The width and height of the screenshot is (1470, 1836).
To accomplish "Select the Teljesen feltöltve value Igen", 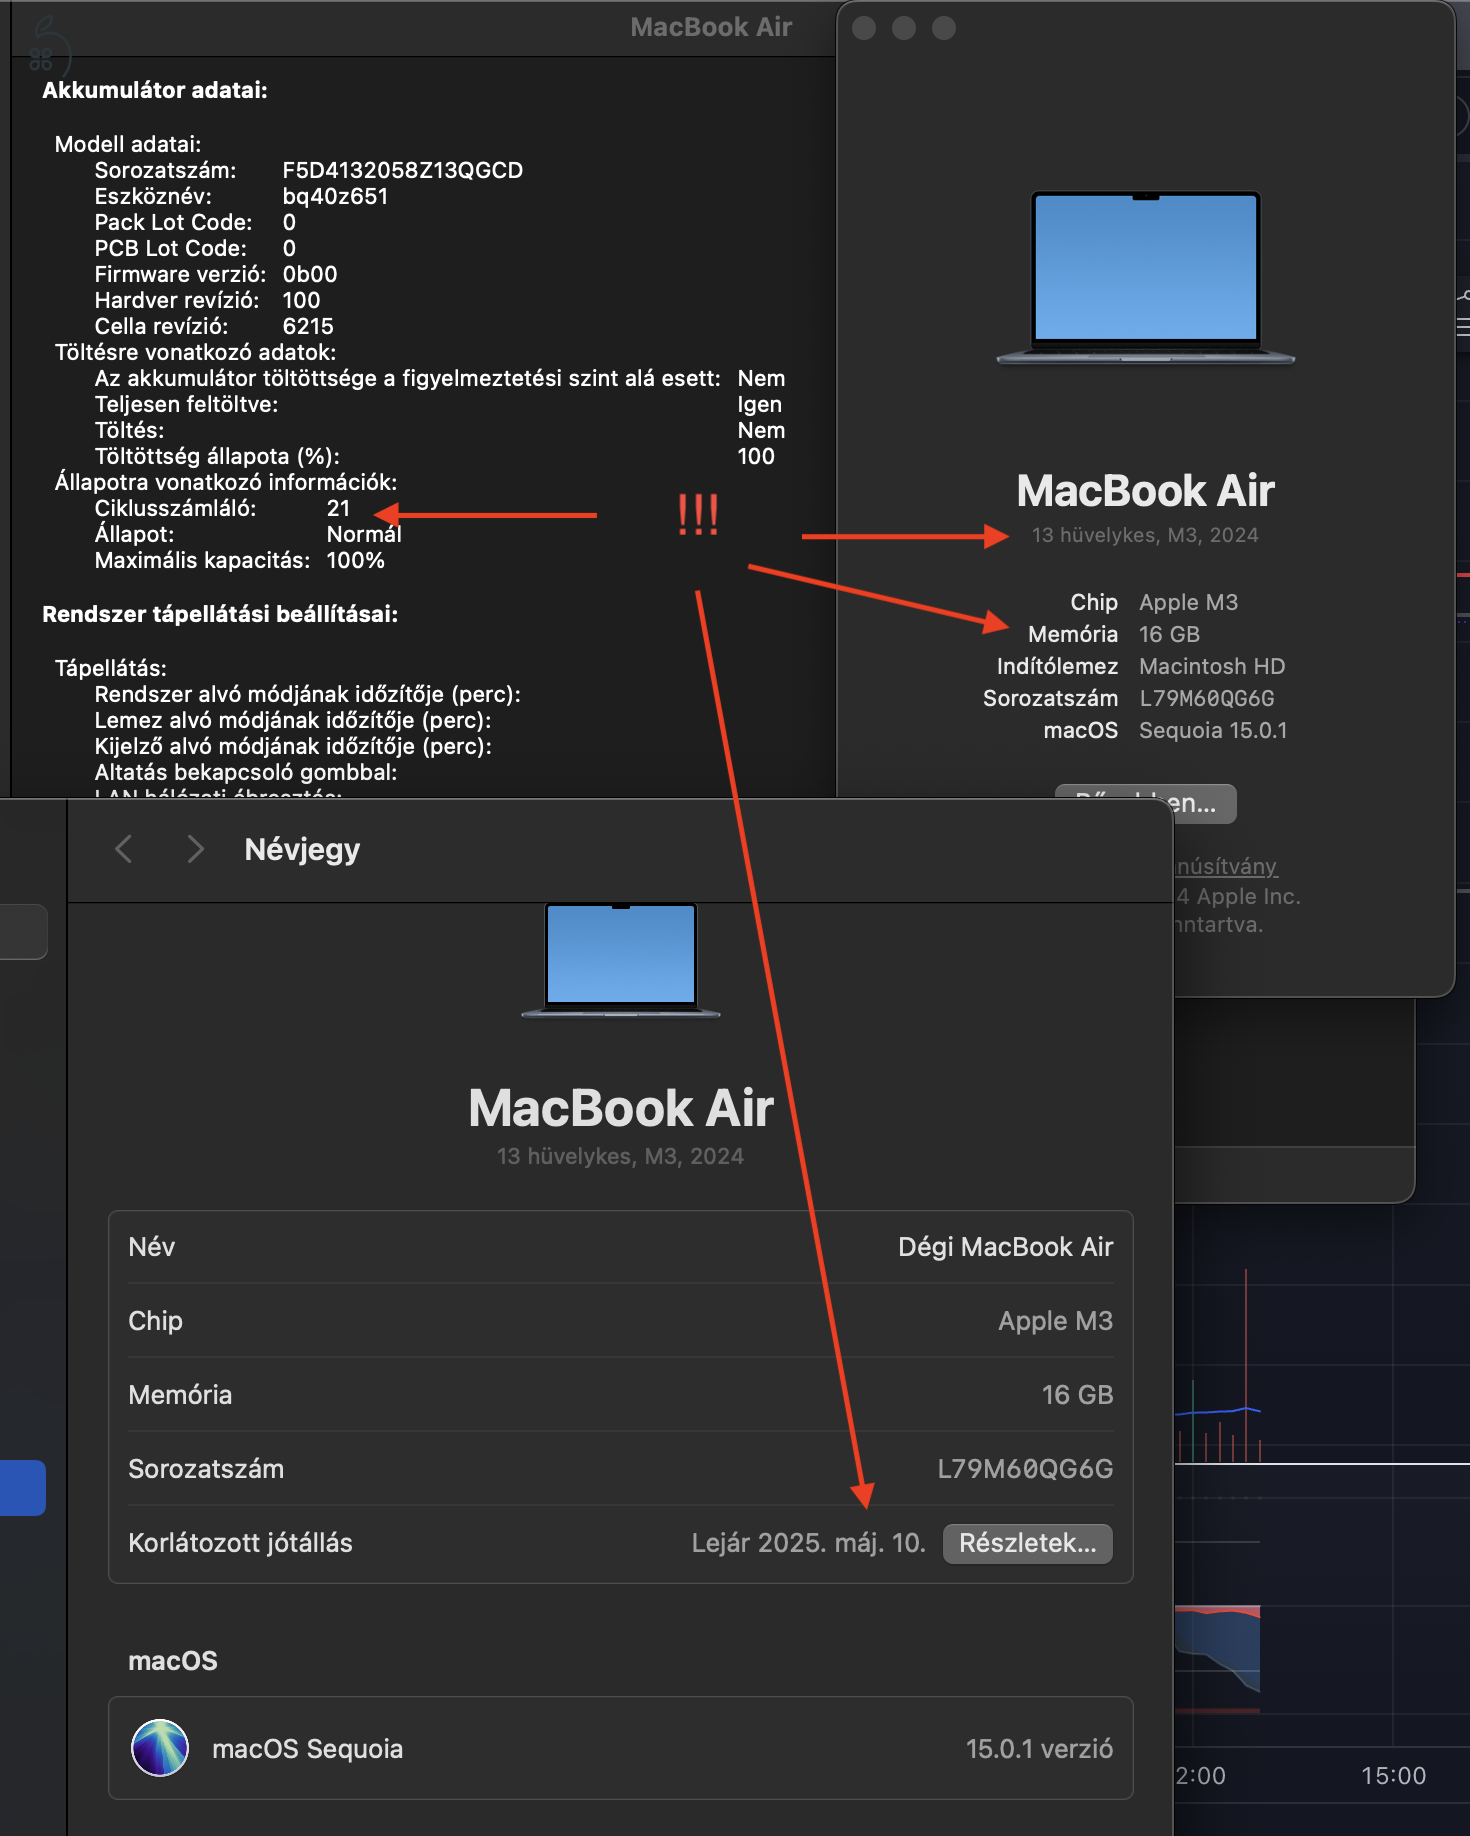I will (760, 404).
